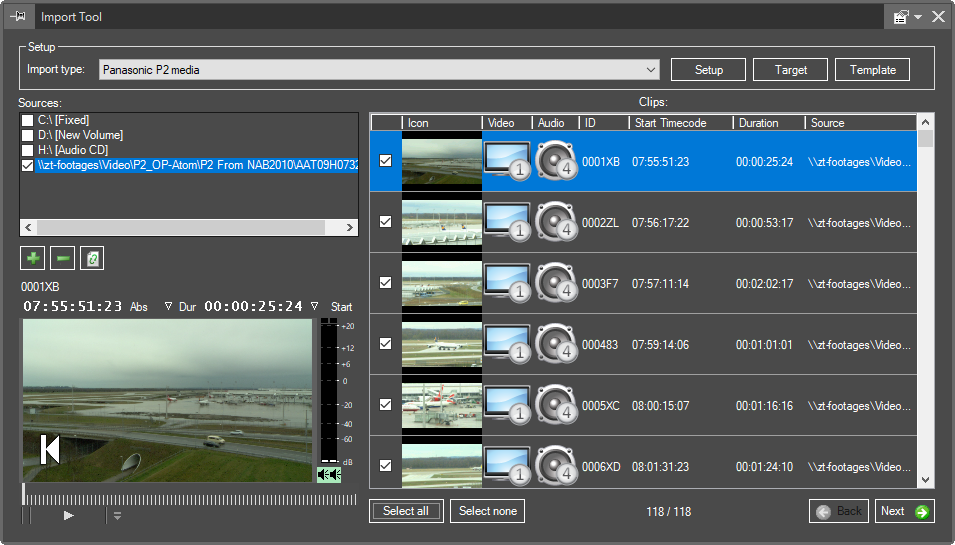
Task: Click the refresh sources icon
Action: pyautogui.click(x=92, y=258)
